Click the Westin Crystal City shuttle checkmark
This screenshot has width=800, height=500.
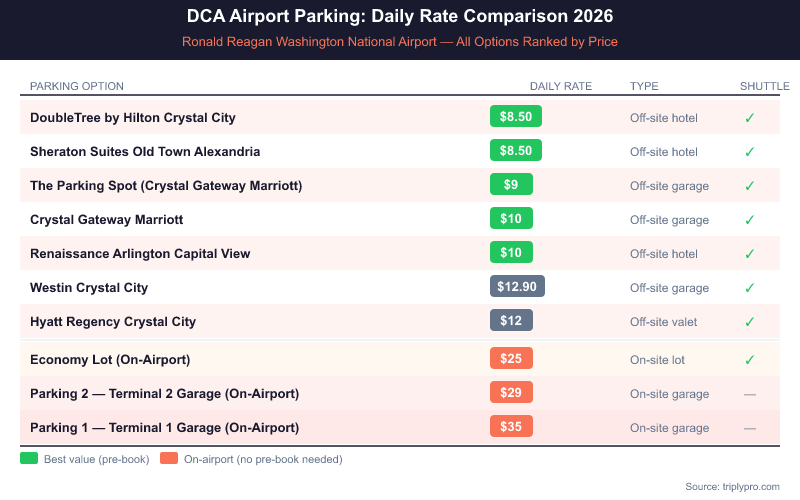pyautogui.click(x=749, y=288)
